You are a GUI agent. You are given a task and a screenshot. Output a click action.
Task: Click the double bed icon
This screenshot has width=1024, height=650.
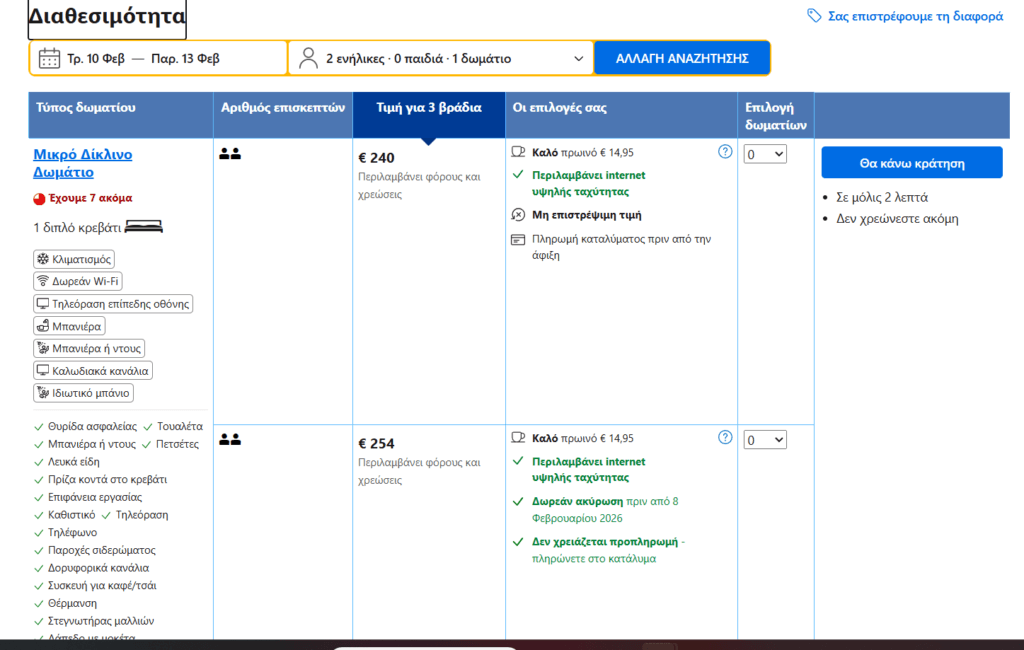click(144, 228)
